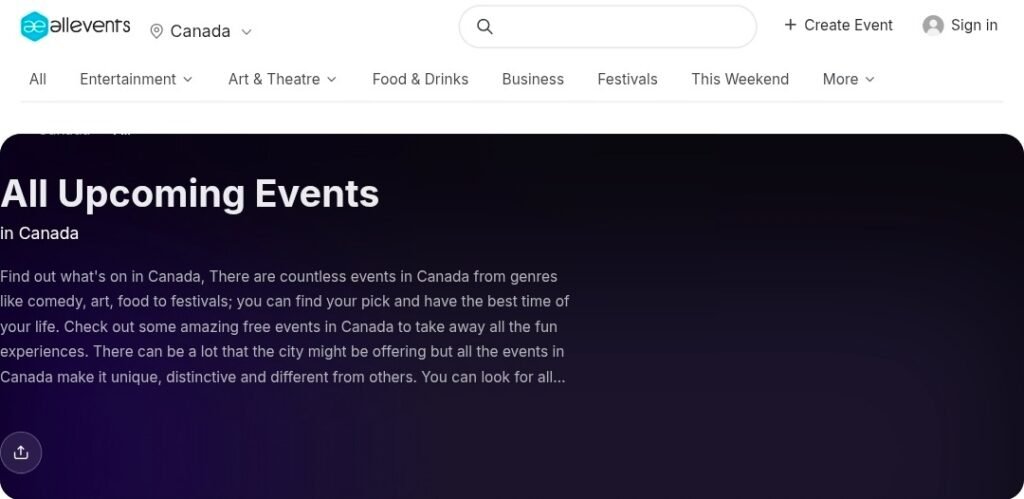Click the location pin icon
Image resolution: width=1024 pixels, height=499 pixels.
pos(156,31)
